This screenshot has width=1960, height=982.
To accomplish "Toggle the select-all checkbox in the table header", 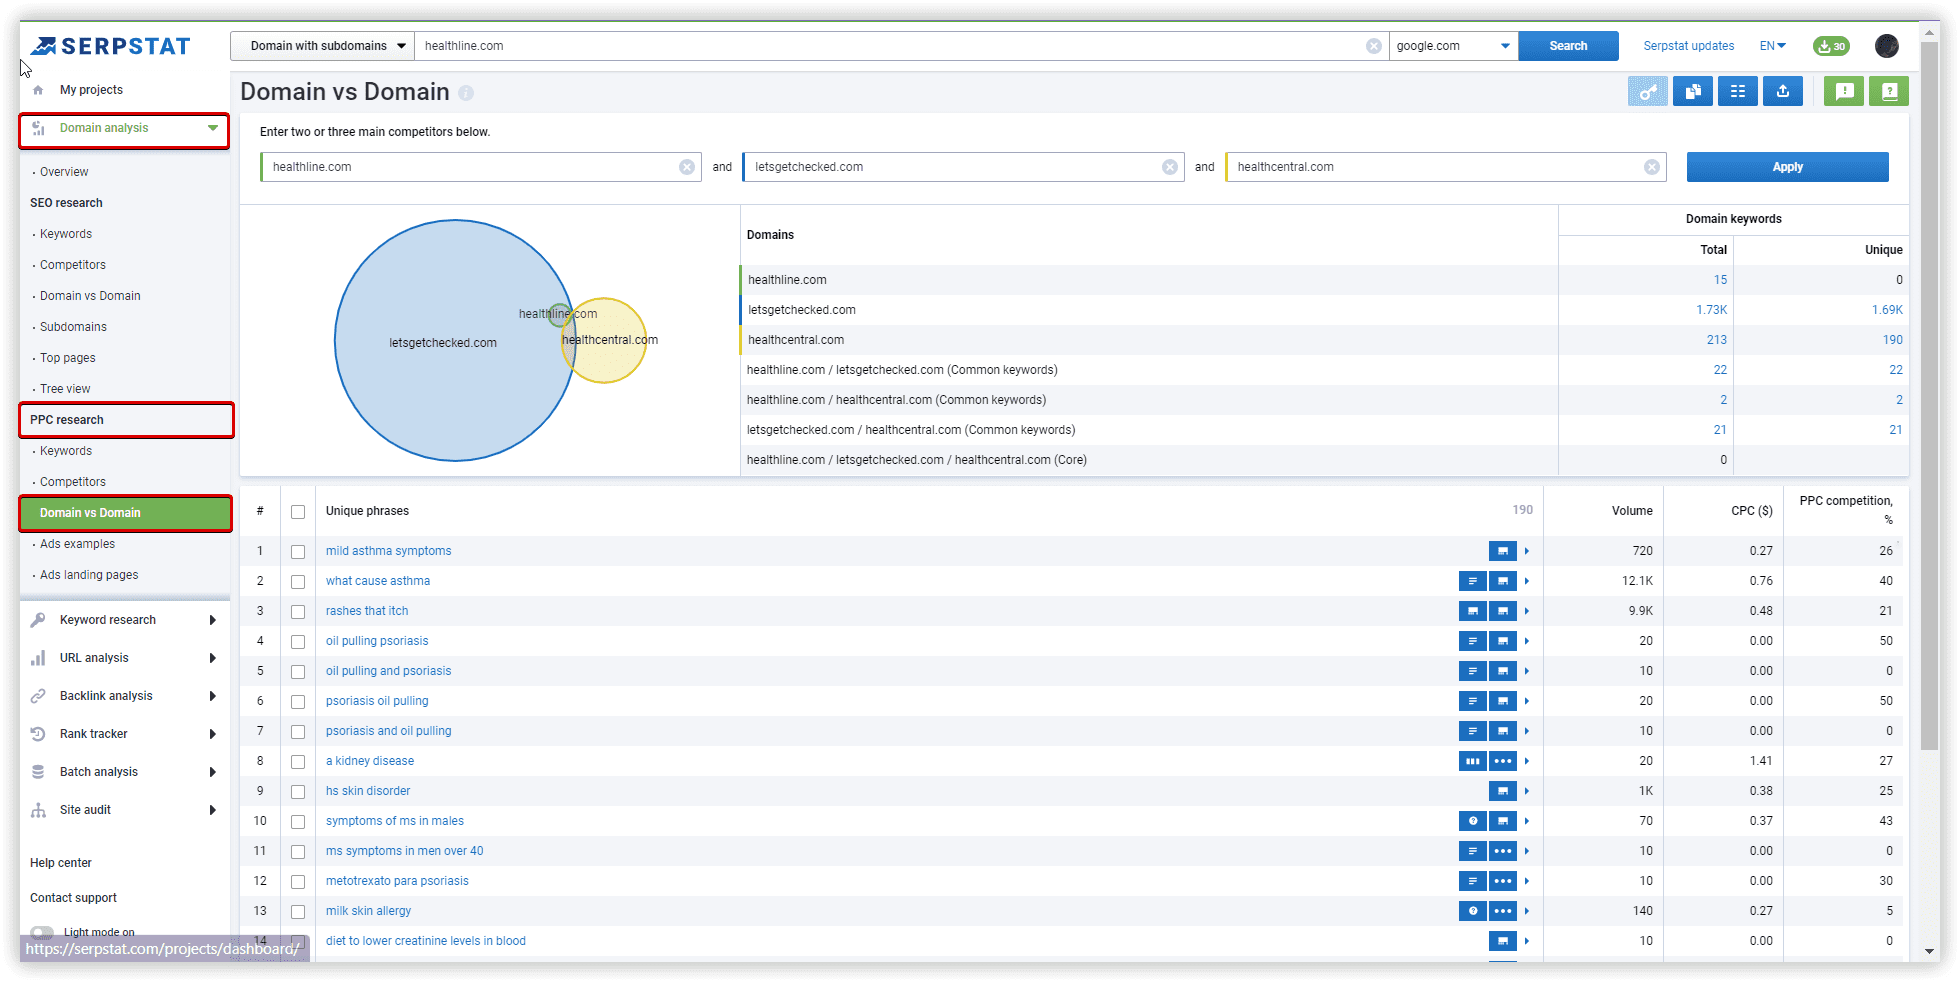I will (x=298, y=512).
